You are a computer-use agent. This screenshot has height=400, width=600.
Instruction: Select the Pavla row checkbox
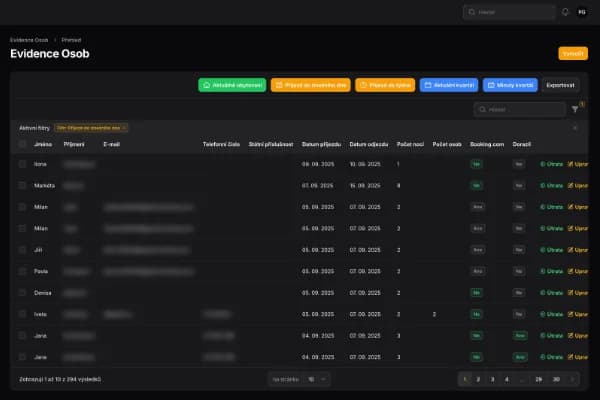pos(22,271)
